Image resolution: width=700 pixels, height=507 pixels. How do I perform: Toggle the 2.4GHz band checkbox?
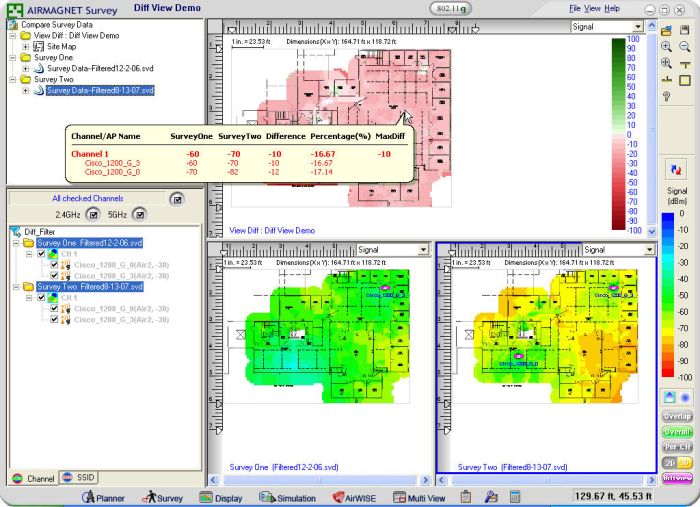point(93,214)
